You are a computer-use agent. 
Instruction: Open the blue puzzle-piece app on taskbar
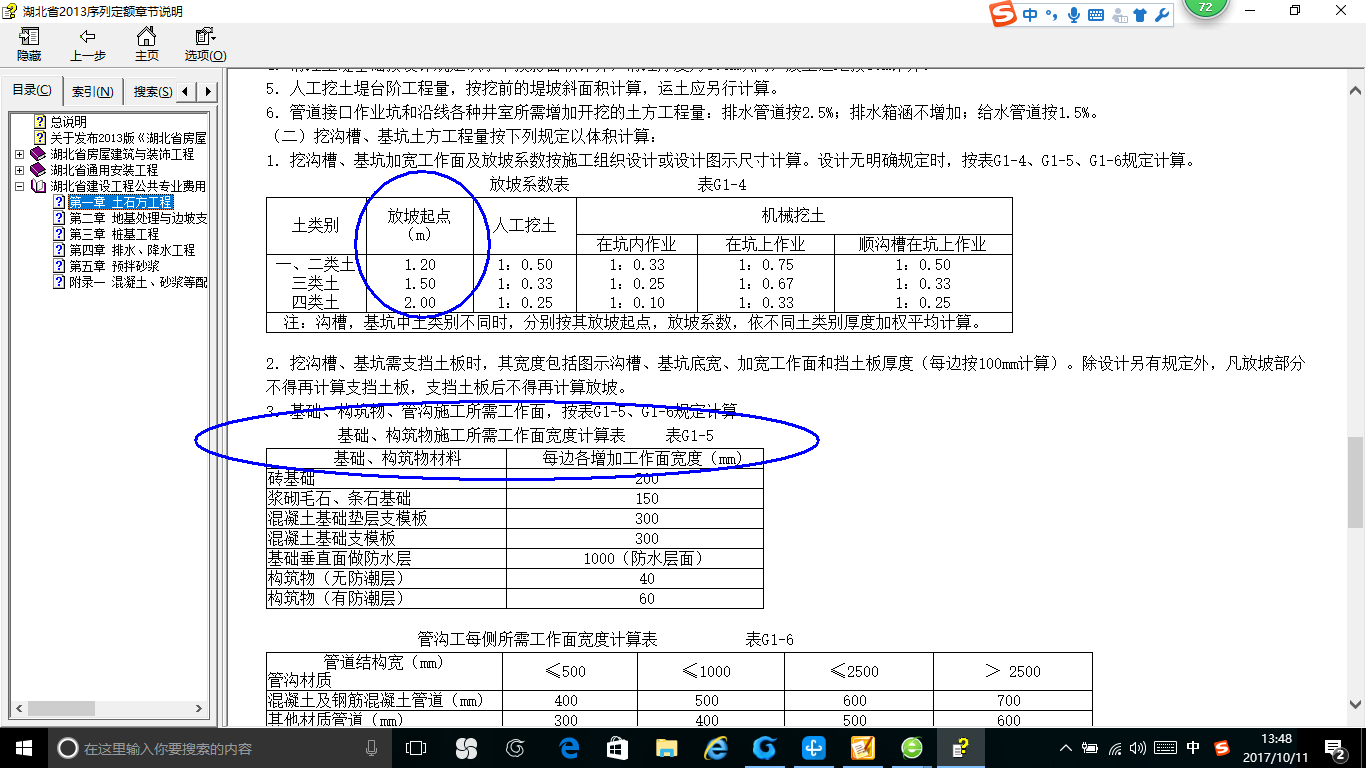pos(813,748)
